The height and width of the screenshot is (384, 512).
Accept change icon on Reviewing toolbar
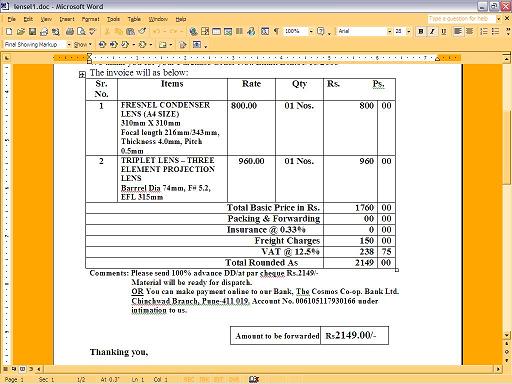point(125,44)
